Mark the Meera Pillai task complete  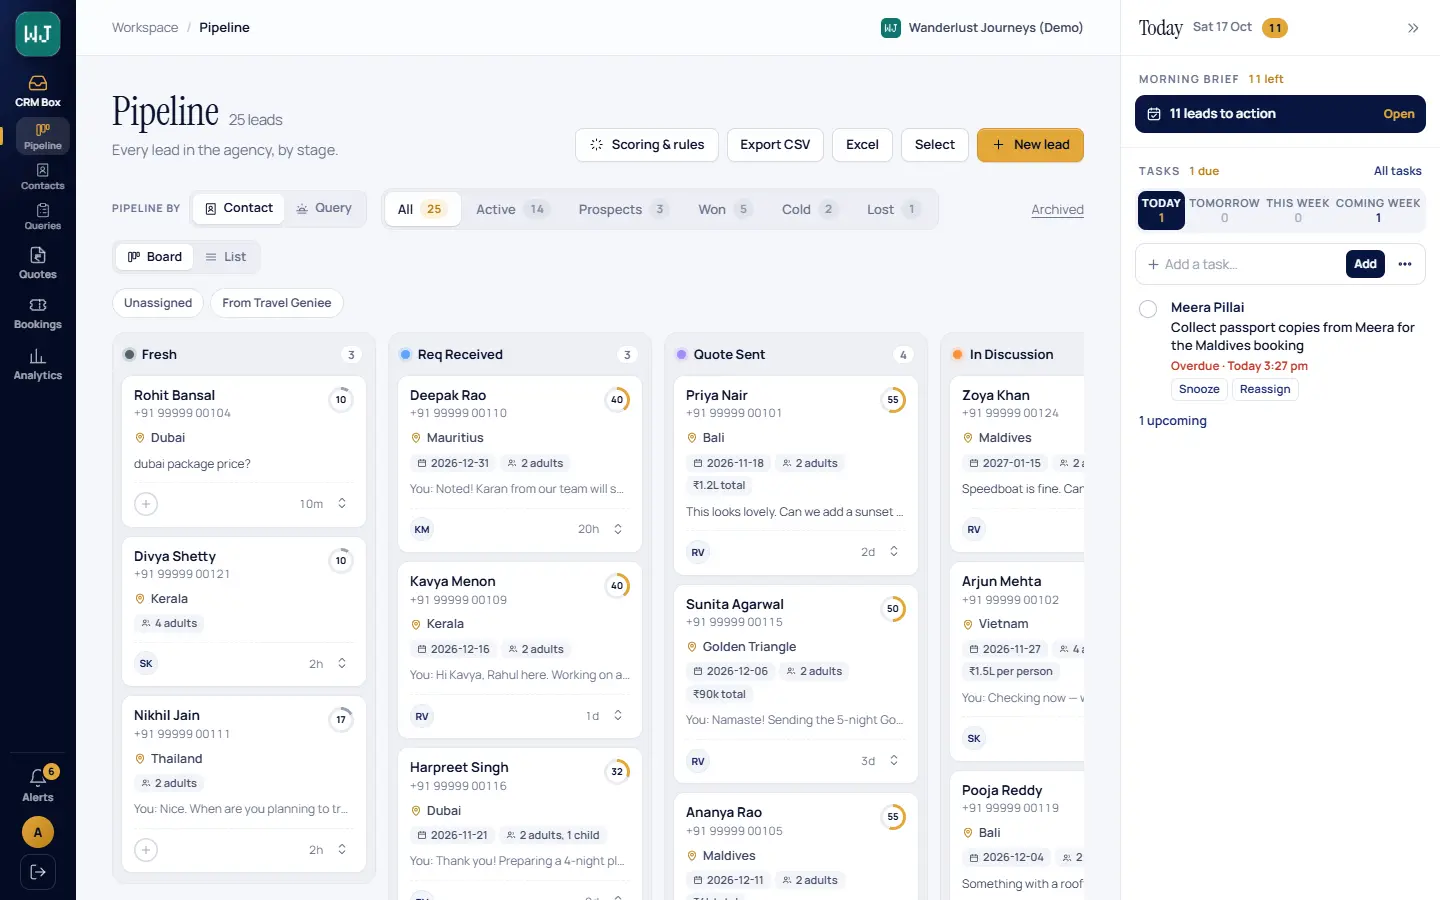(x=1148, y=309)
